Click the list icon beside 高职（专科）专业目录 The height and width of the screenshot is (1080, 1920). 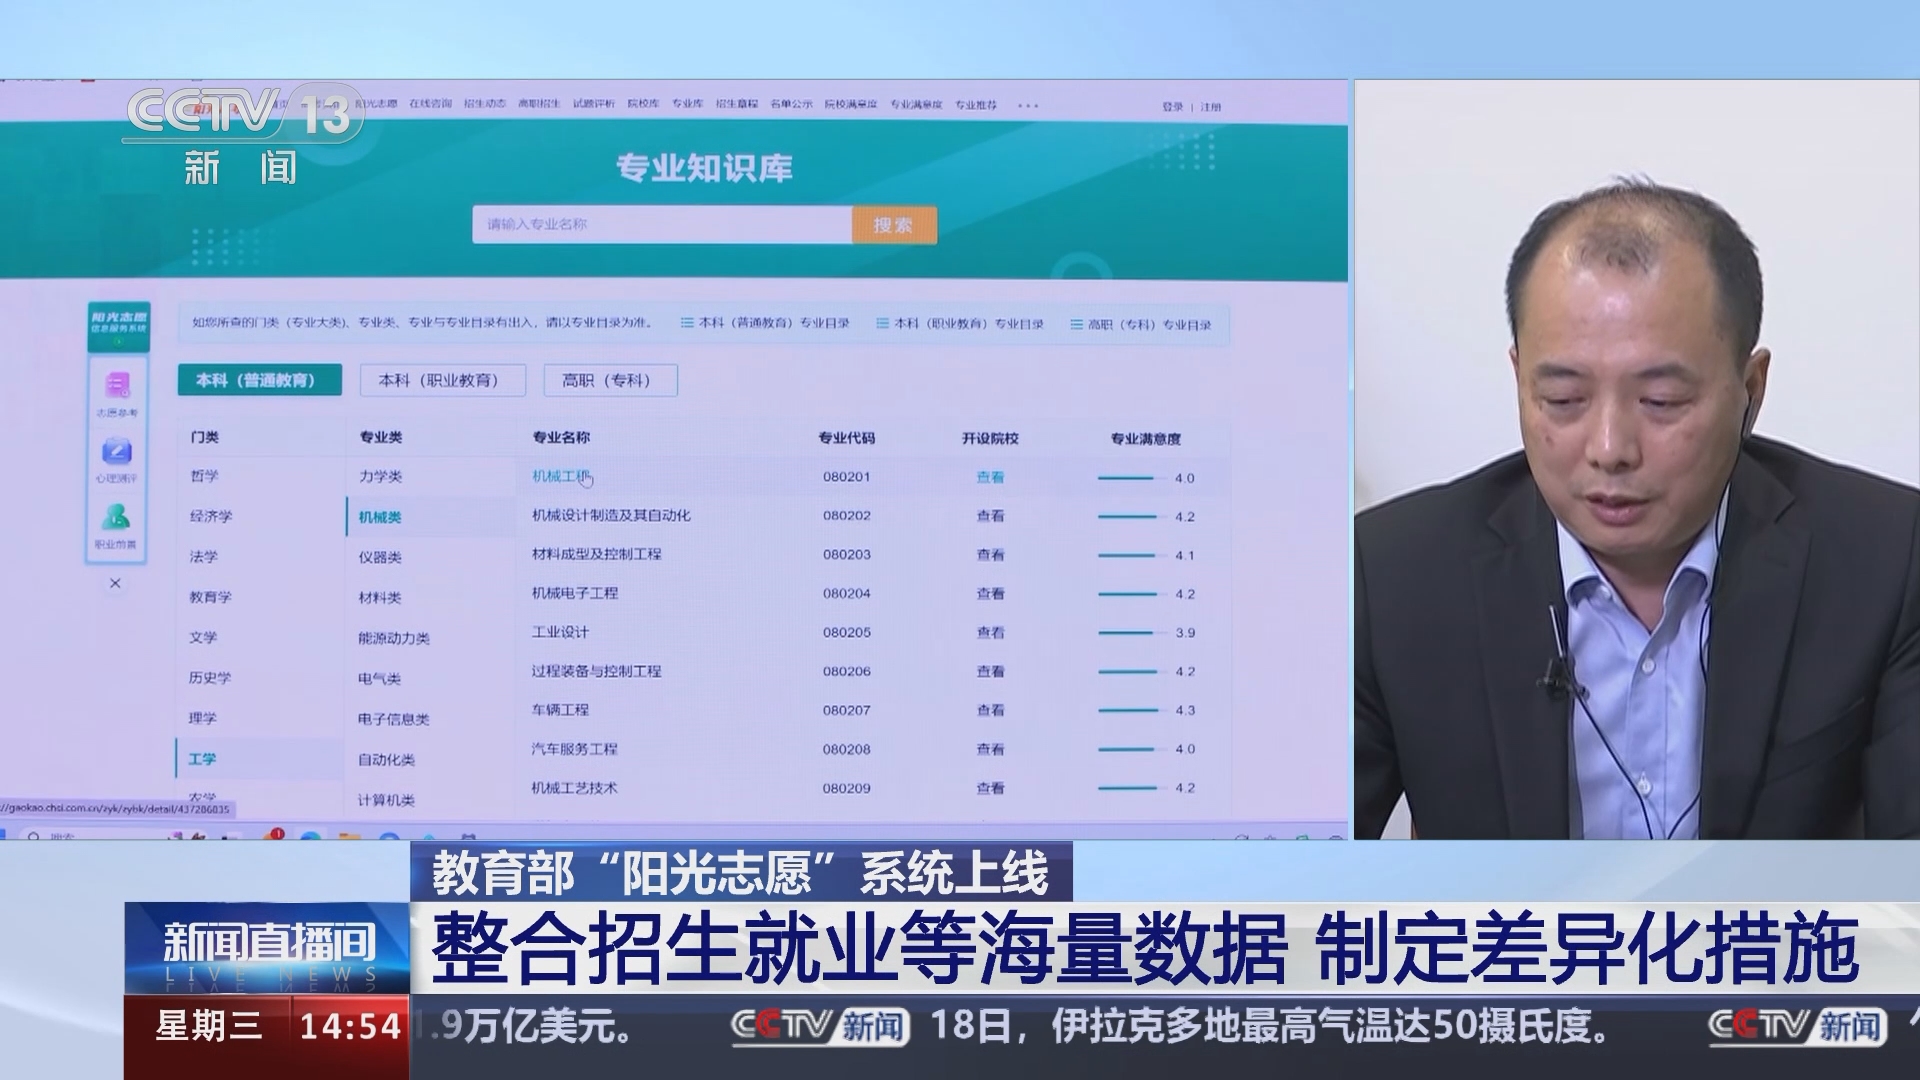click(x=1077, y=323)
